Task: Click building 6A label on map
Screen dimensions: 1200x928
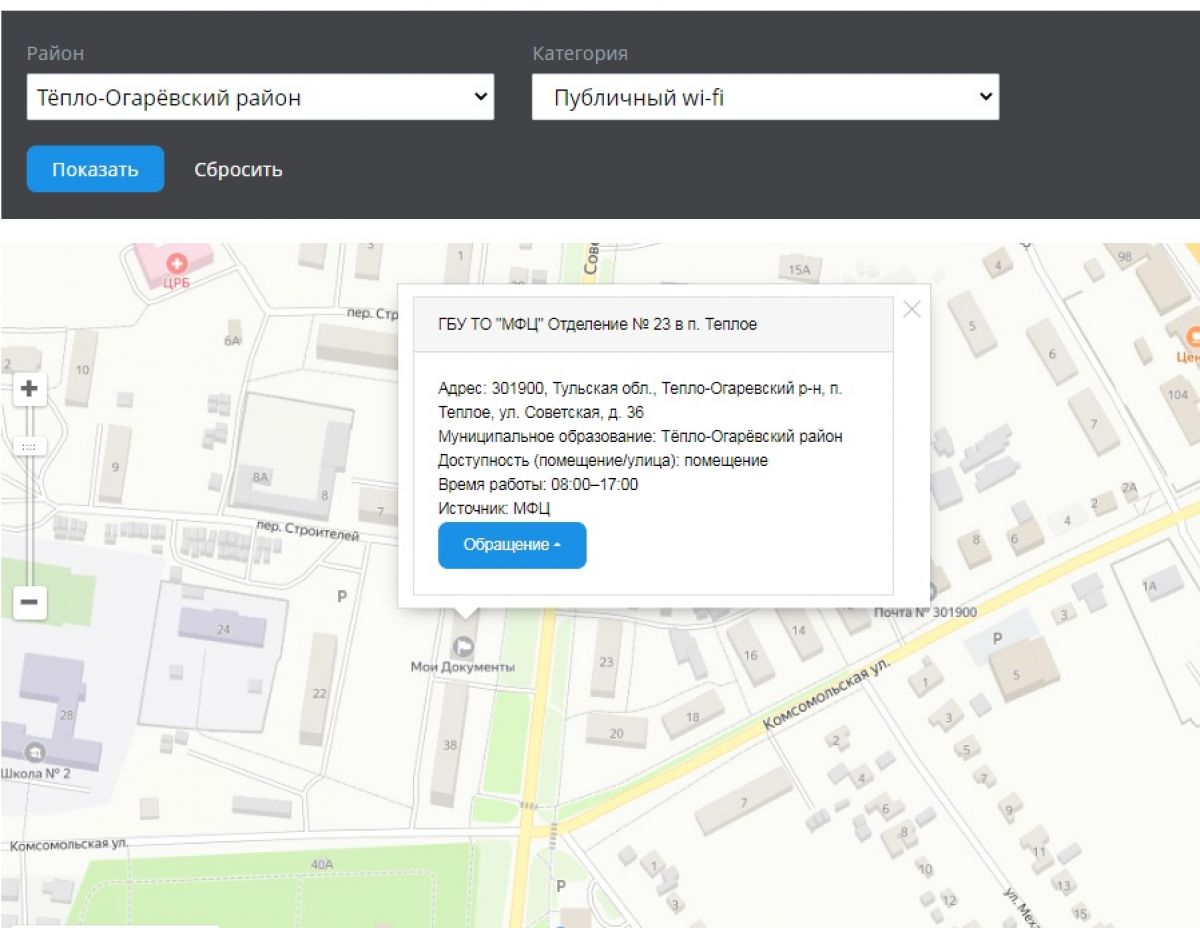Action: click(233, 341)
